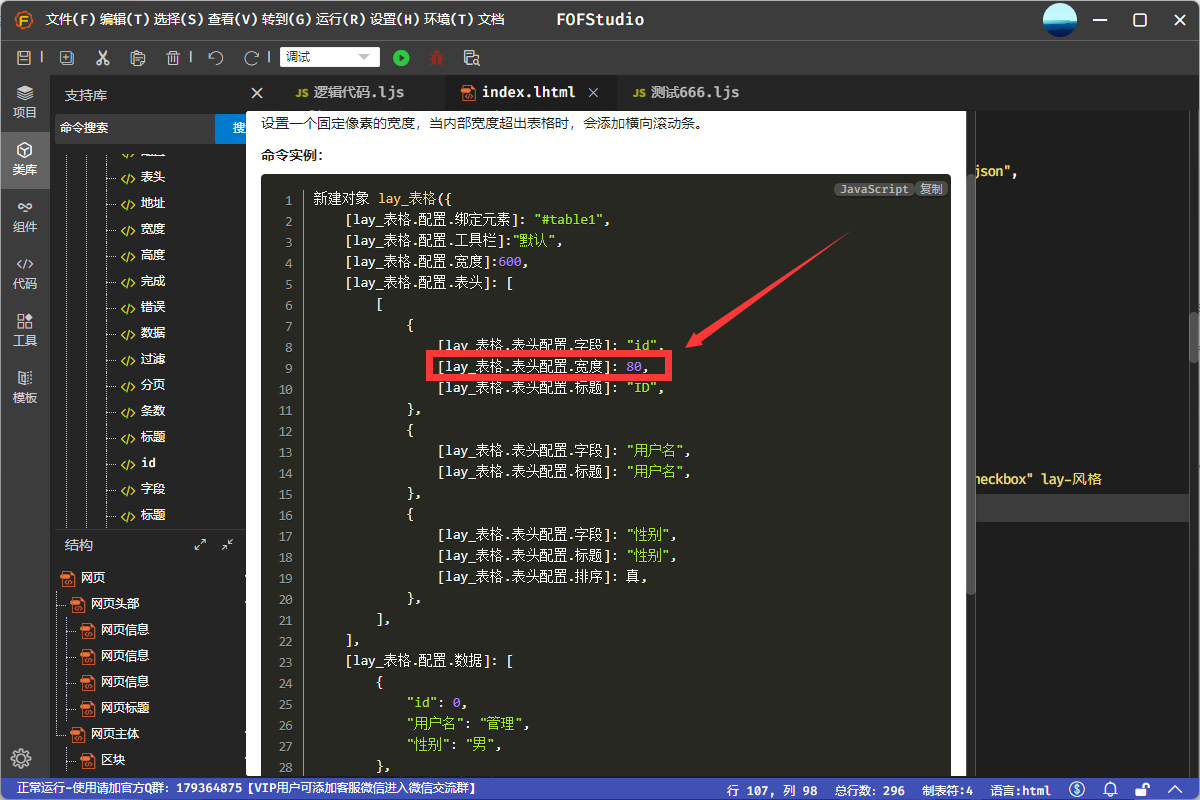The height and width of the screenshot is (800, 1200).
Task: Click the green run play button
Action: tap(401, 58)
